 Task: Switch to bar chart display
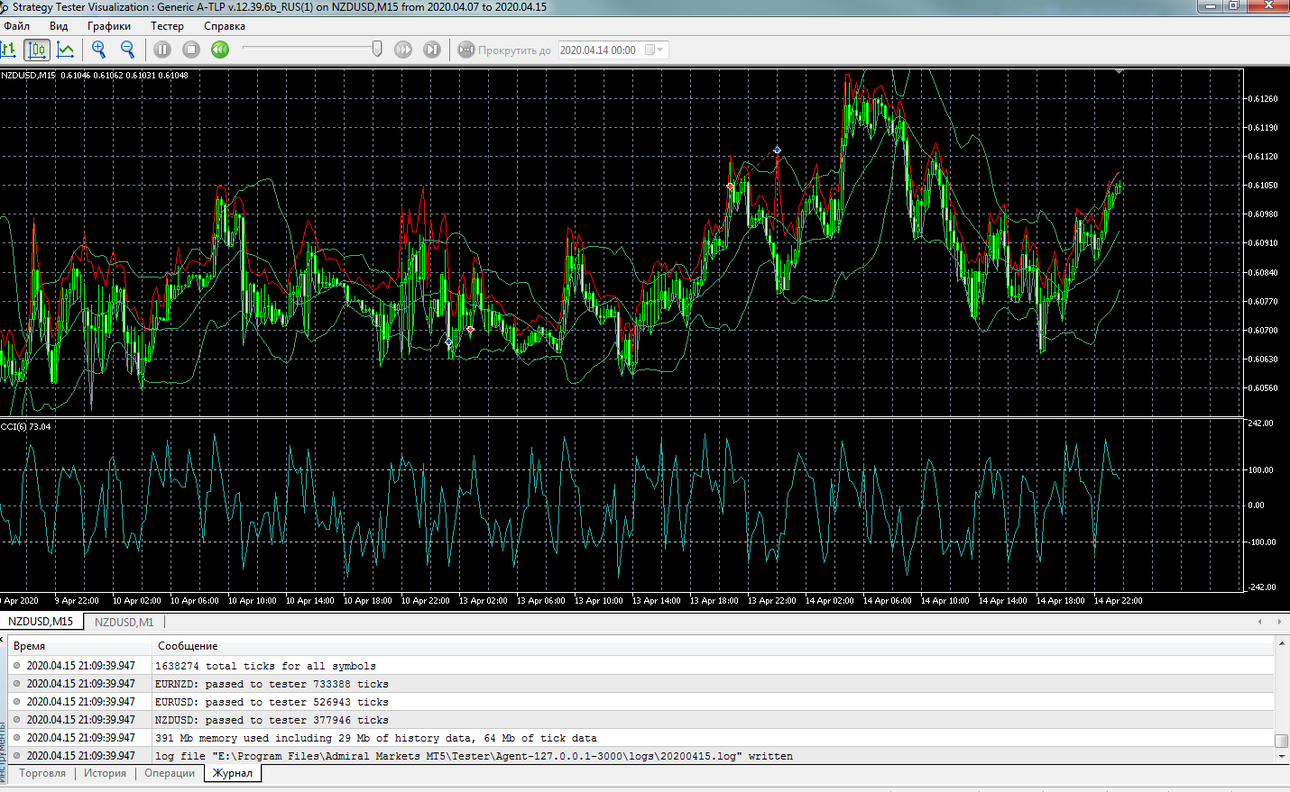pyautogui.click(x=8, y=49)
